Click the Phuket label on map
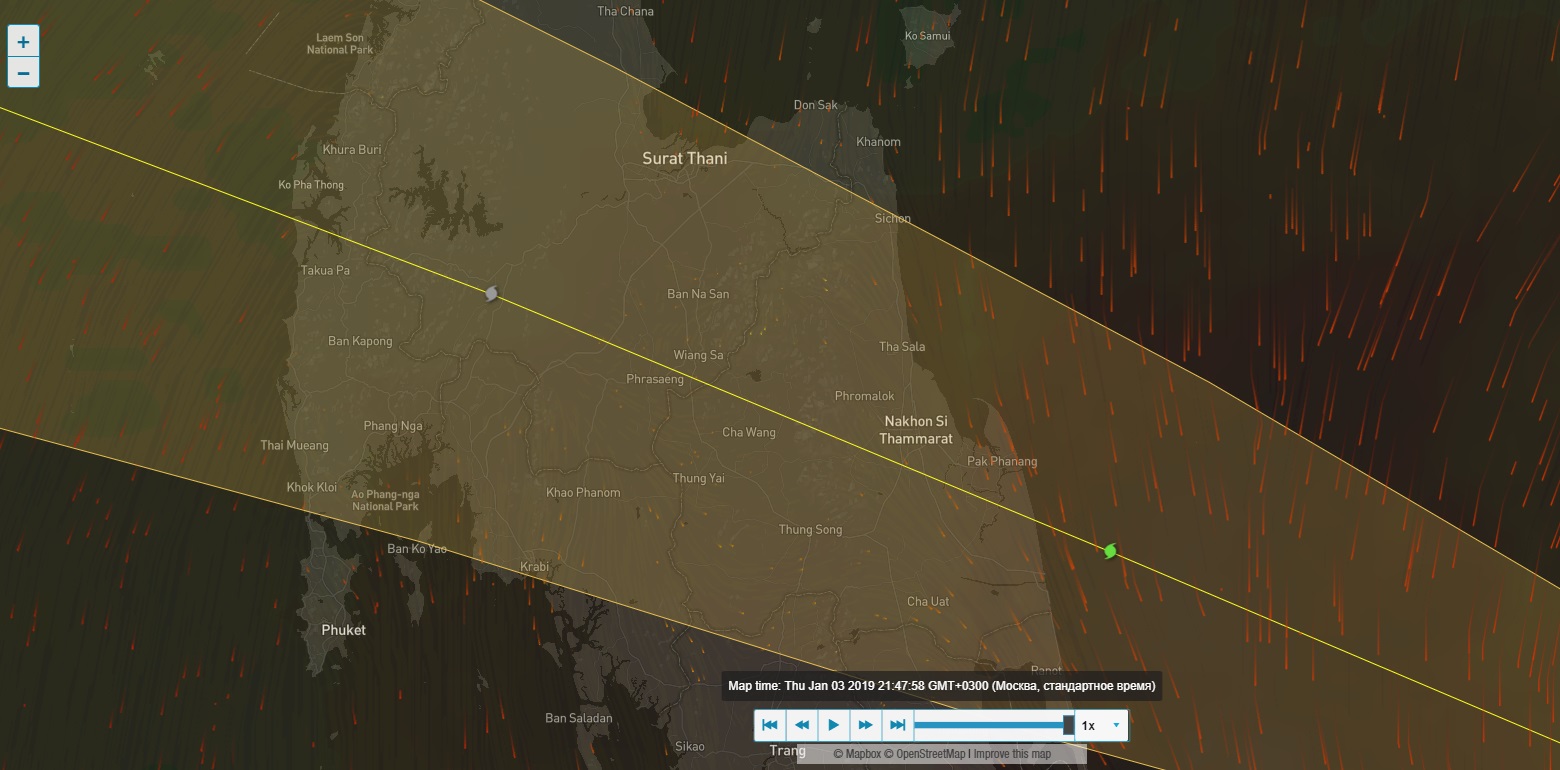Image resolution: width=1560 pixels, height=770 pixels. [343, 630]
